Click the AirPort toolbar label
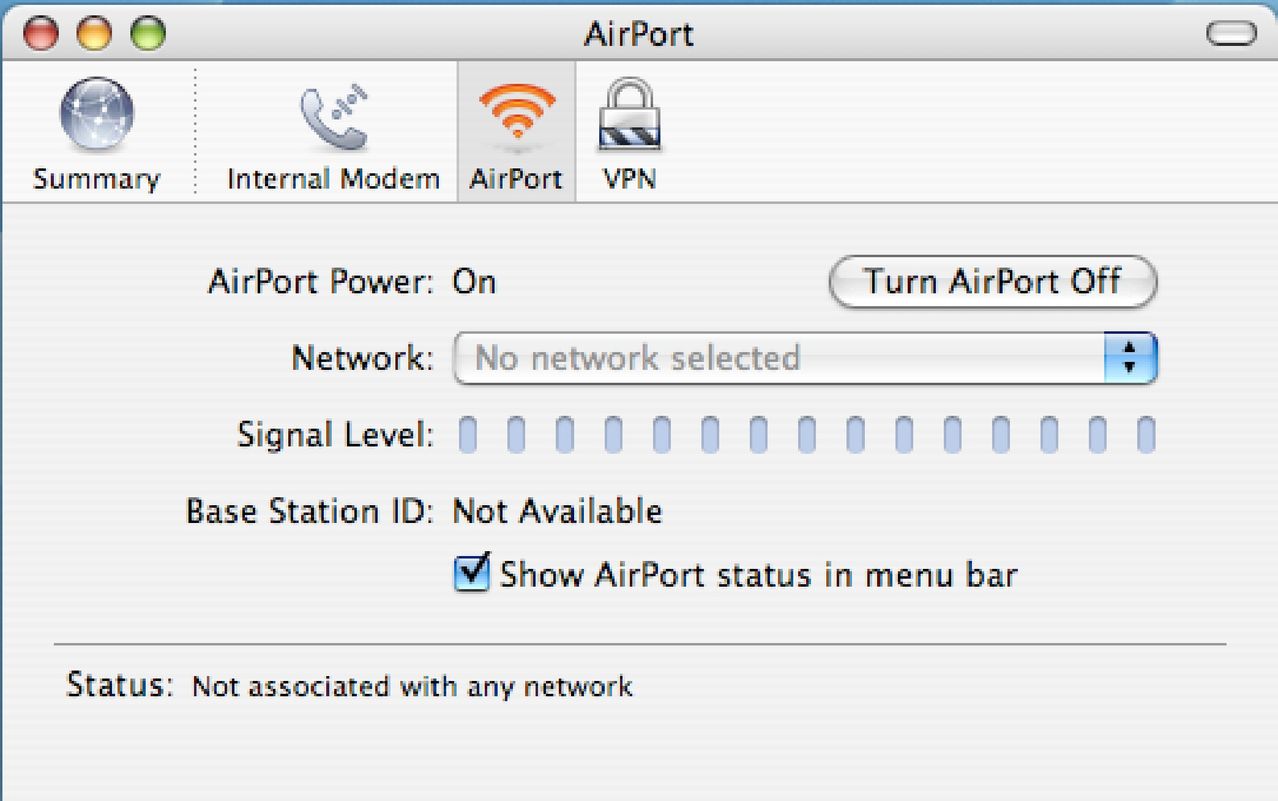 [x=516, y=180]
